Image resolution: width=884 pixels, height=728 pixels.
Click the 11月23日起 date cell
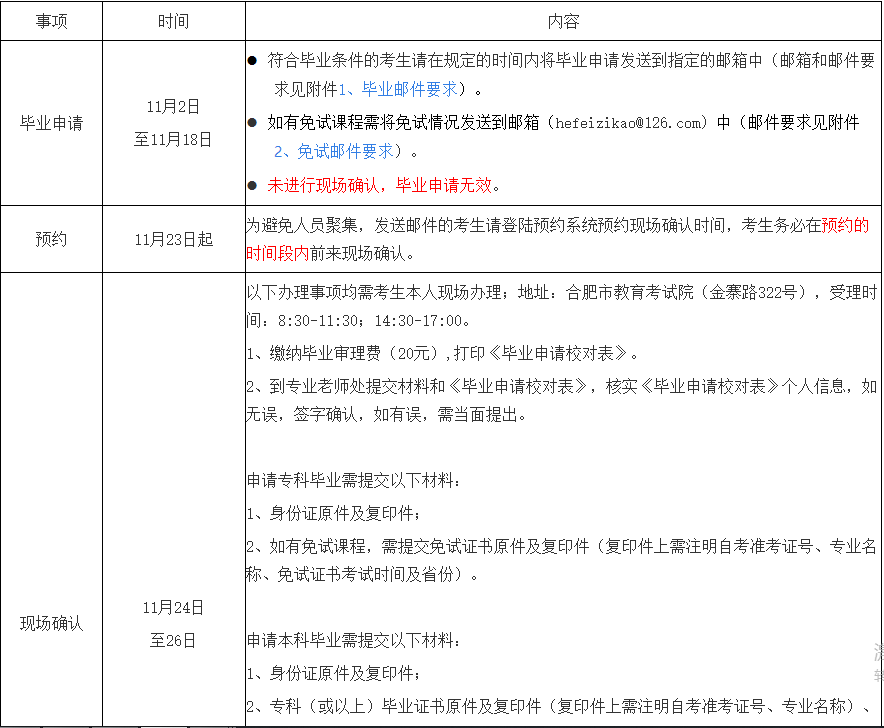tap(173, 239)
